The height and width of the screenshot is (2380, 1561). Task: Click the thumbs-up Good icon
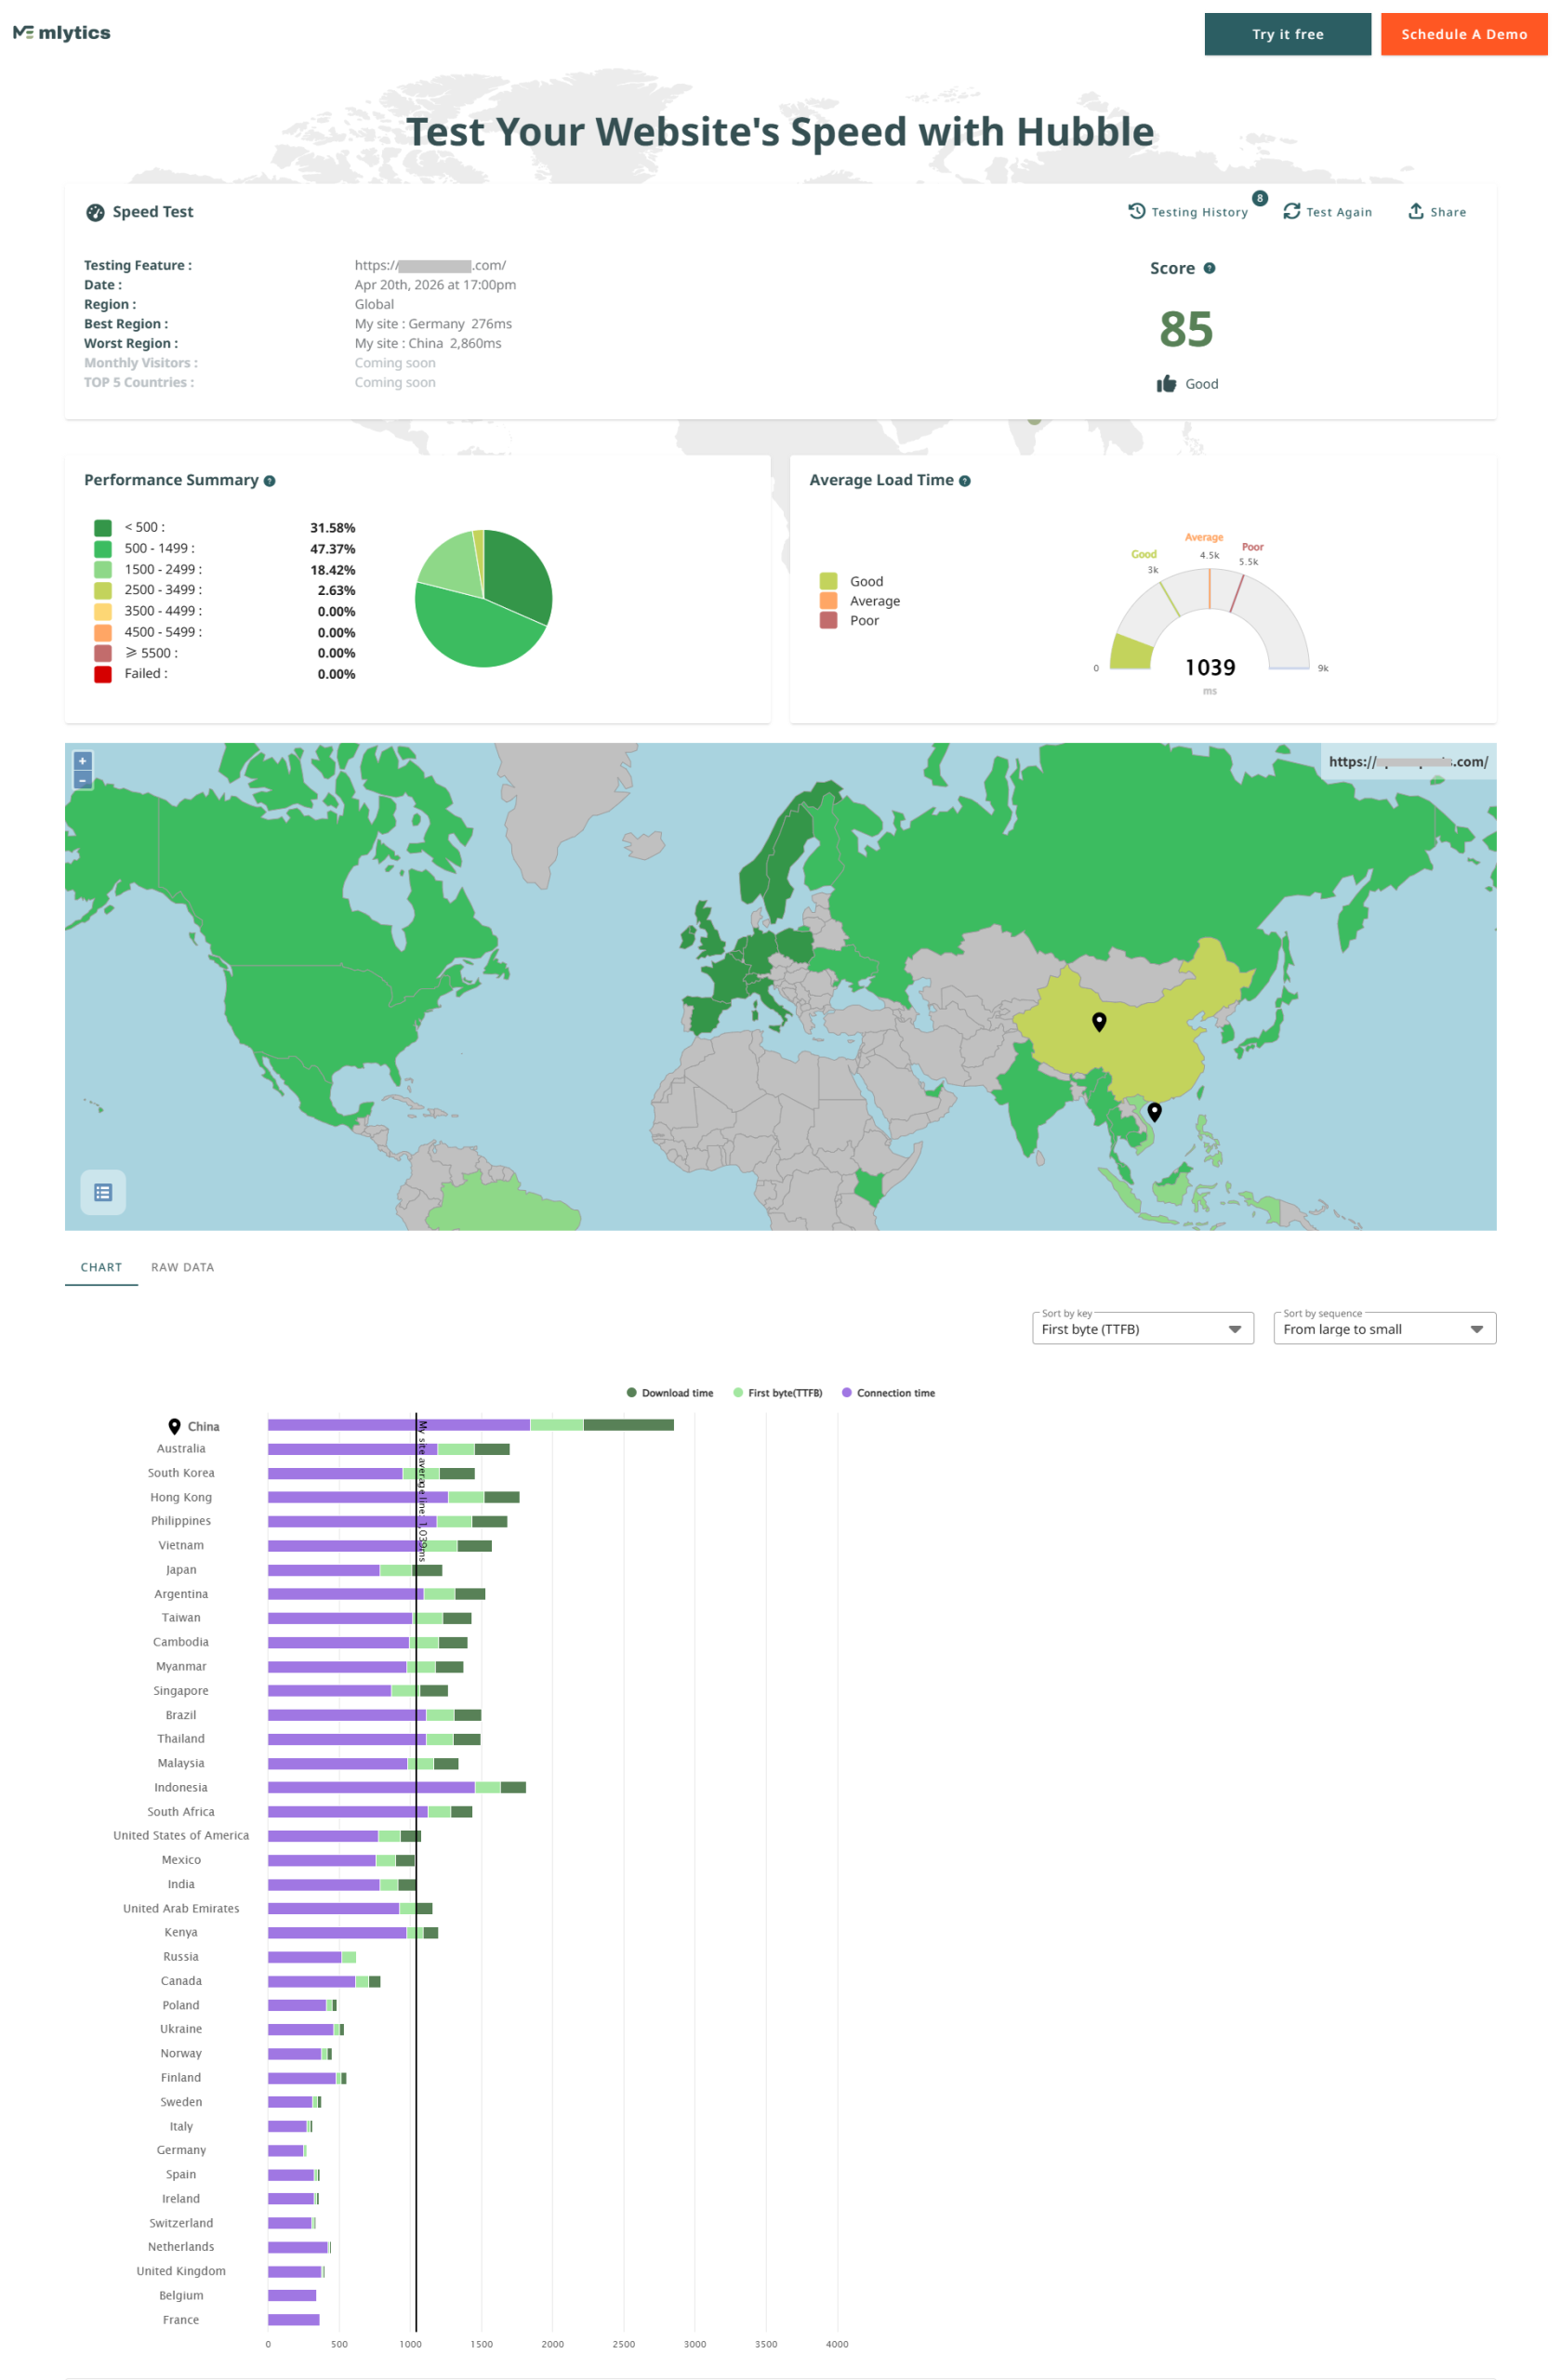coord(1165,384)
